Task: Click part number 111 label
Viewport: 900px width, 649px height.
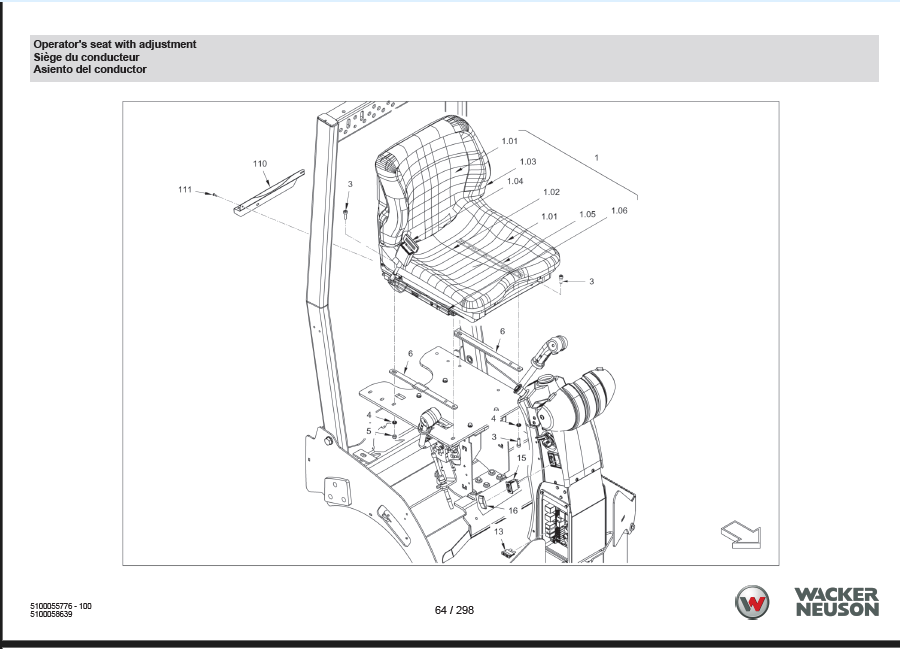Action: tap(185, 189)
